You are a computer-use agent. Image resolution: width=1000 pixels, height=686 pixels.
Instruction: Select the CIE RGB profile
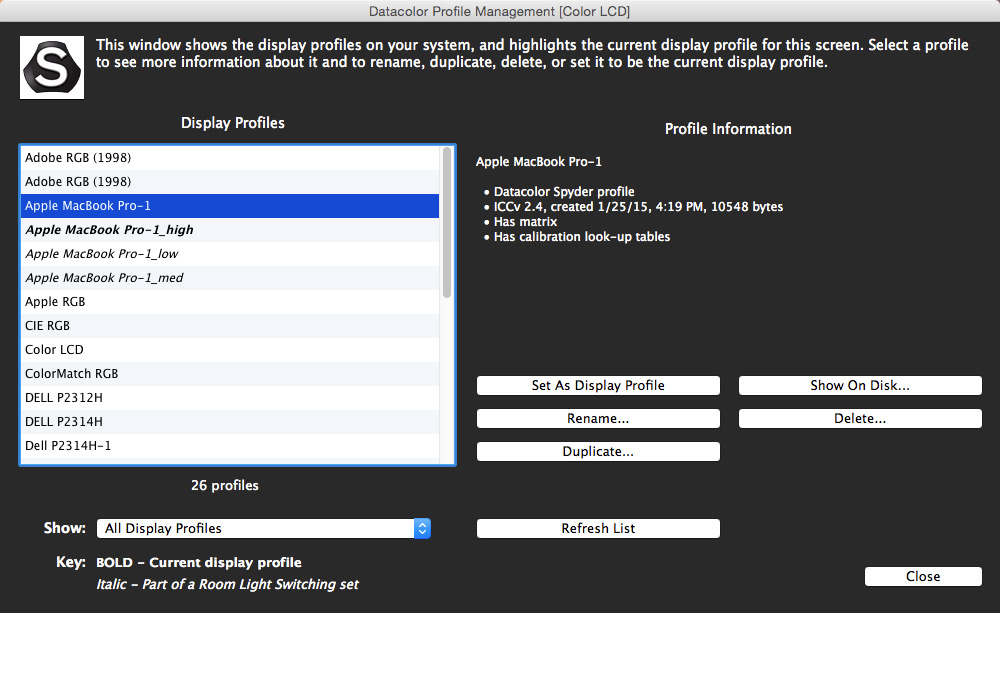230,326
